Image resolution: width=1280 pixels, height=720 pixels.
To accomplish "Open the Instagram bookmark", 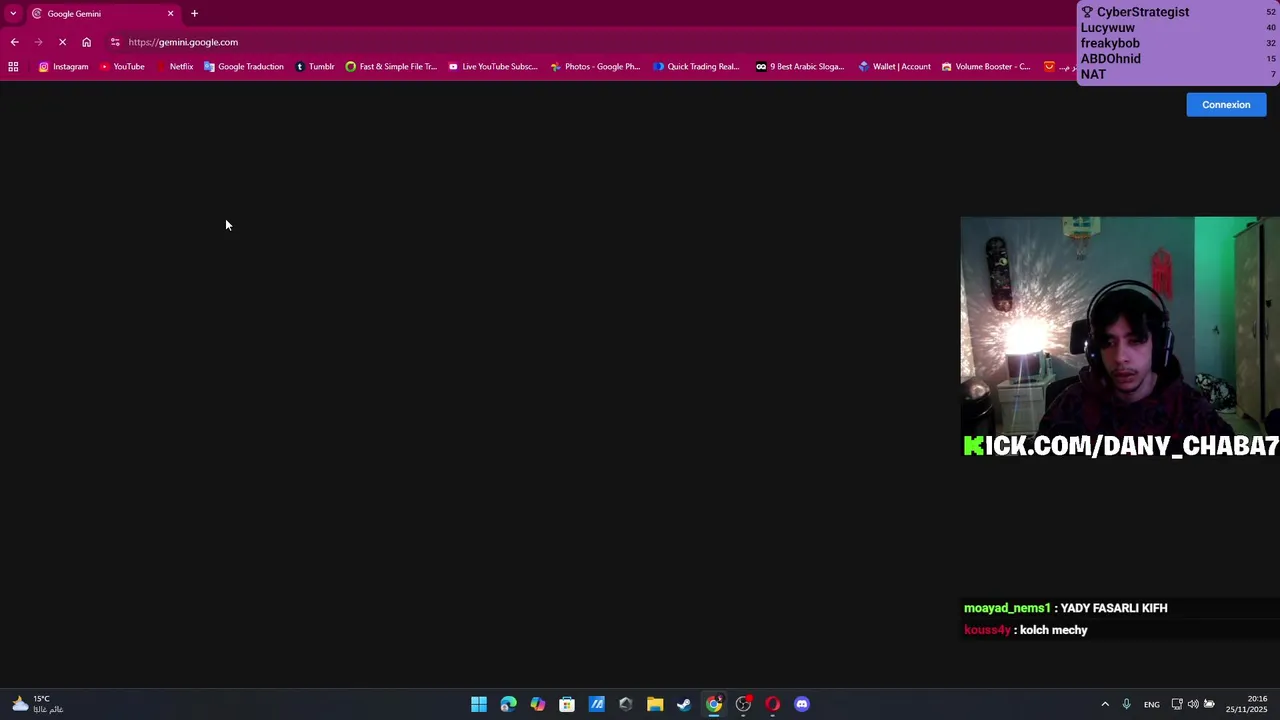I will point(63,67).
